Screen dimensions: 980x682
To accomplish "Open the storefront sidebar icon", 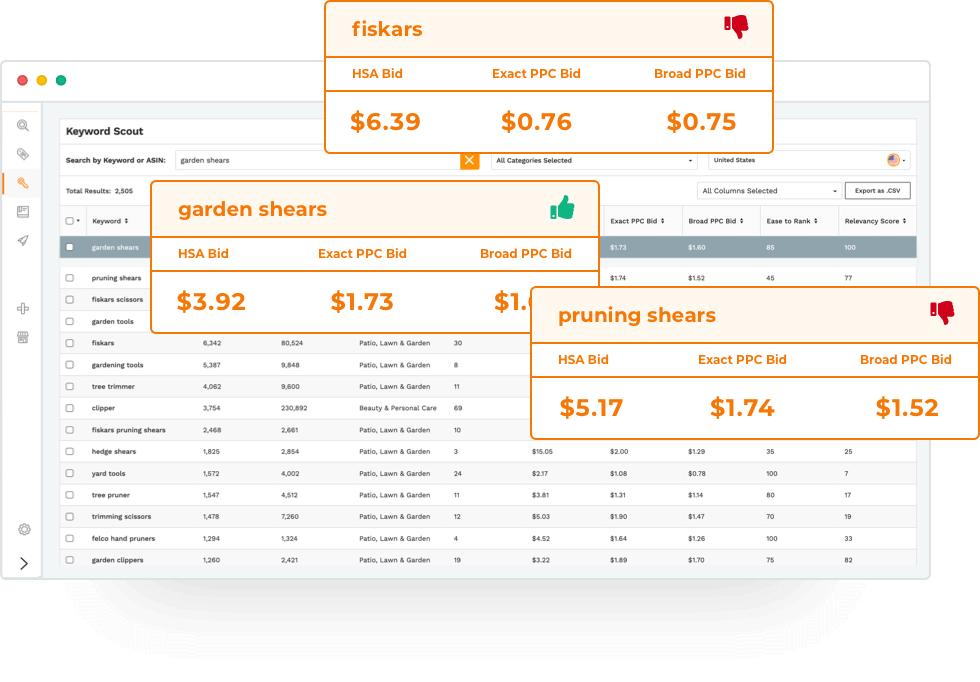I will [23, 338].
